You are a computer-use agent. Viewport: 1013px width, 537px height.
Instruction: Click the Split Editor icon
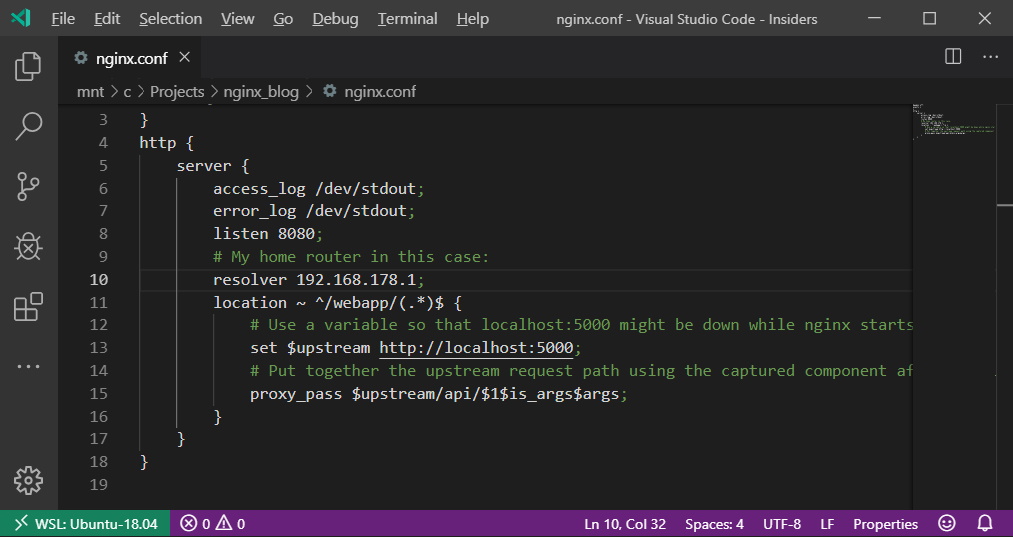[x=953, y=57]
